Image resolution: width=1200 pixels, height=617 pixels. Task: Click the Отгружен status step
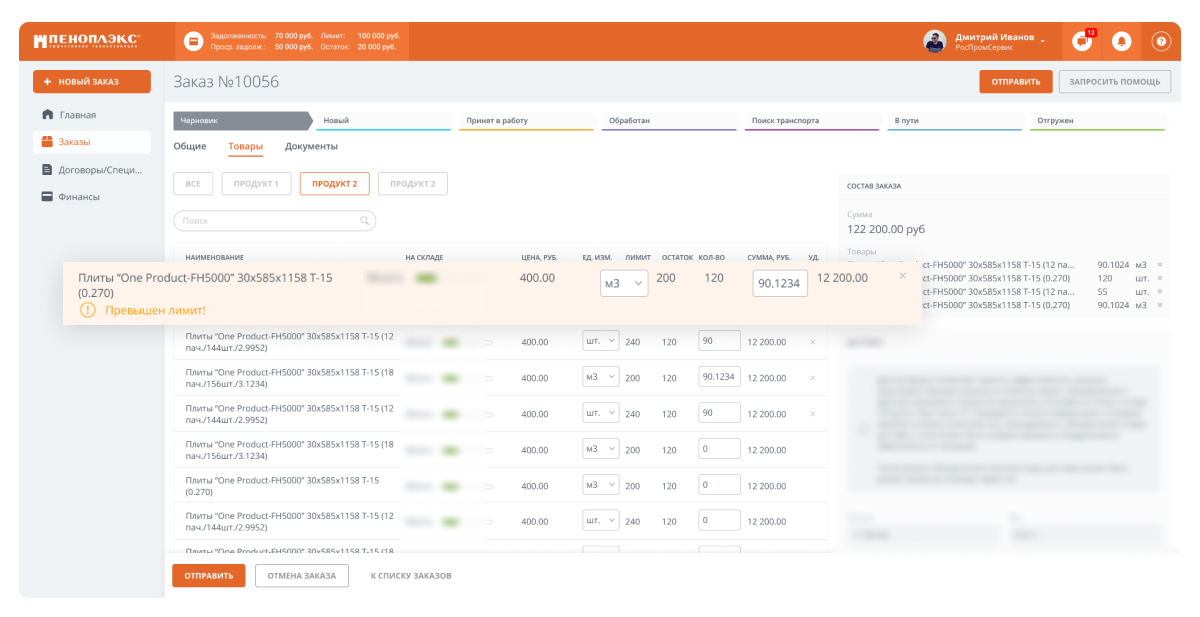[1096, 120]
